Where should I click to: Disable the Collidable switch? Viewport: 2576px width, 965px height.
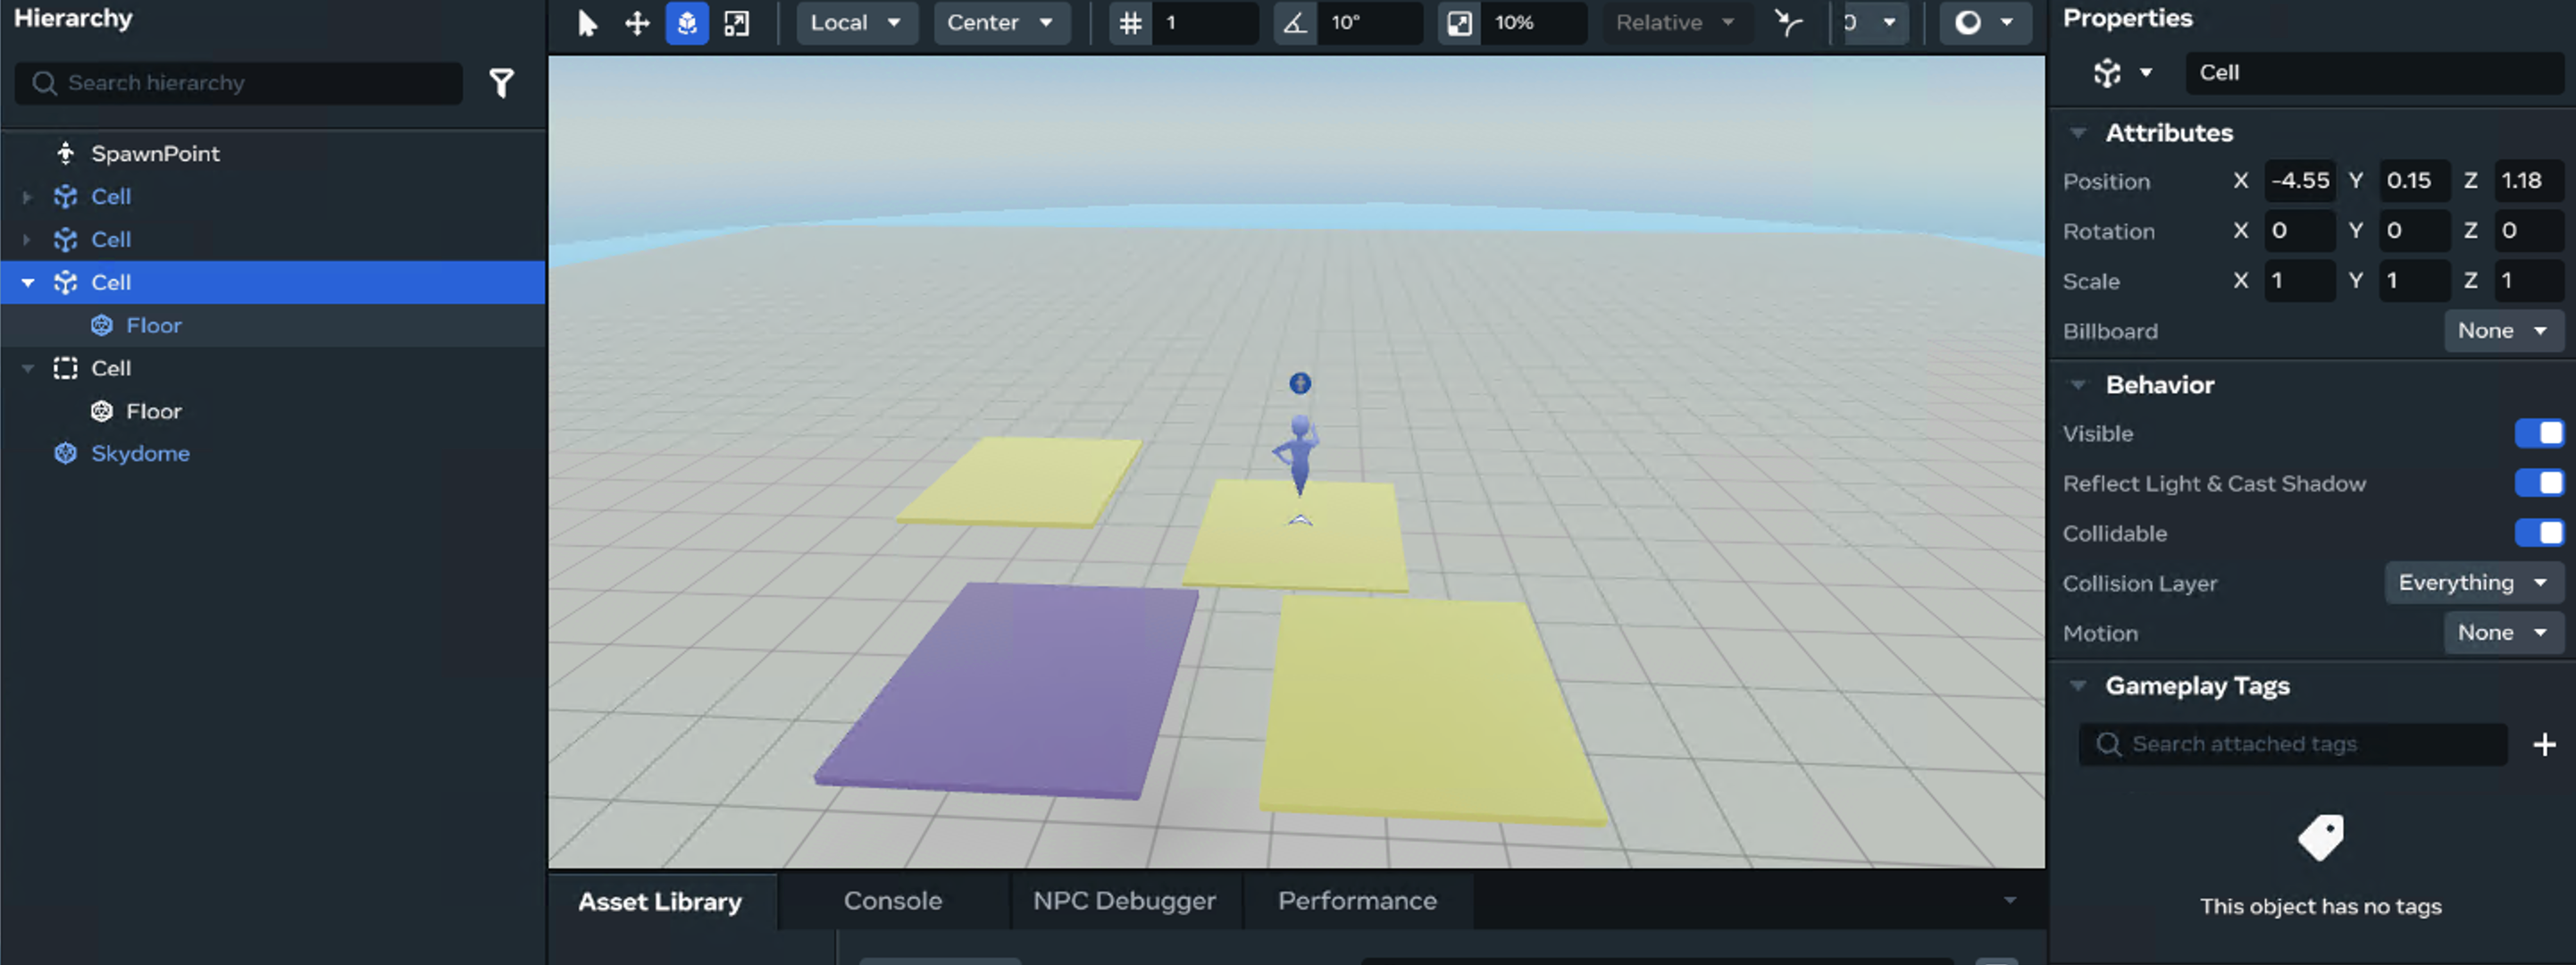tap(2538, 533)
